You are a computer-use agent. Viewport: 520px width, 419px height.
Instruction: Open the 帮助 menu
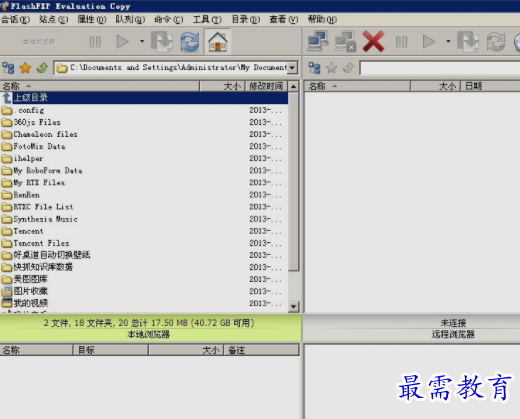(322, 19)
